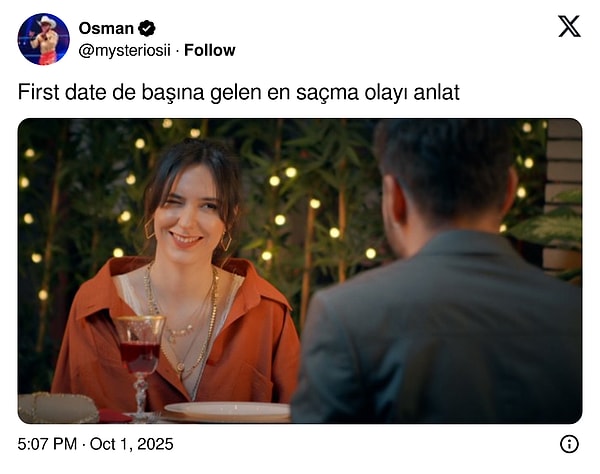Viewport: 600px width, 474px height.
Task: Open Osman's profile picture avatar
Action: pos(43,39)
